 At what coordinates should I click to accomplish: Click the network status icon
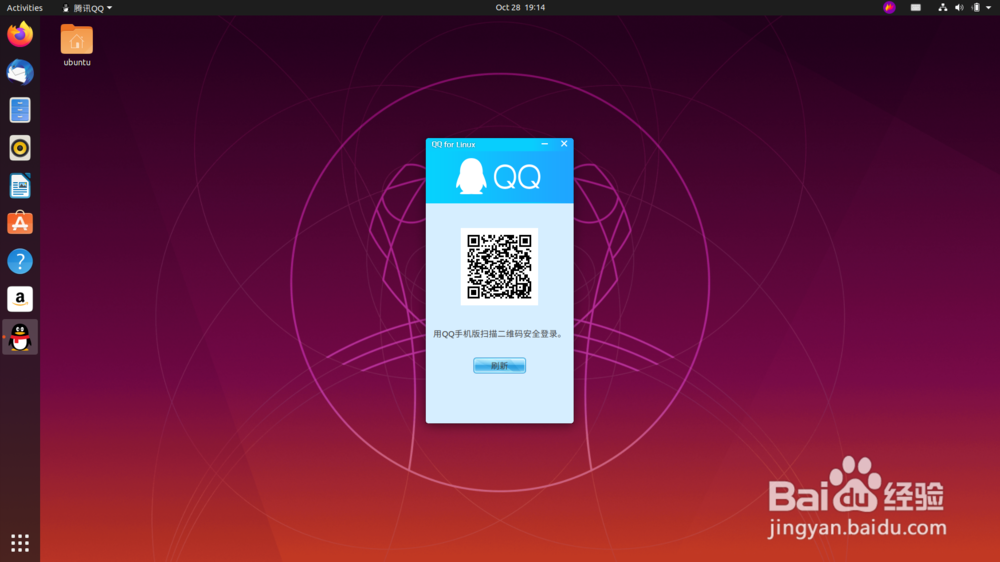(x=943, y=8)
